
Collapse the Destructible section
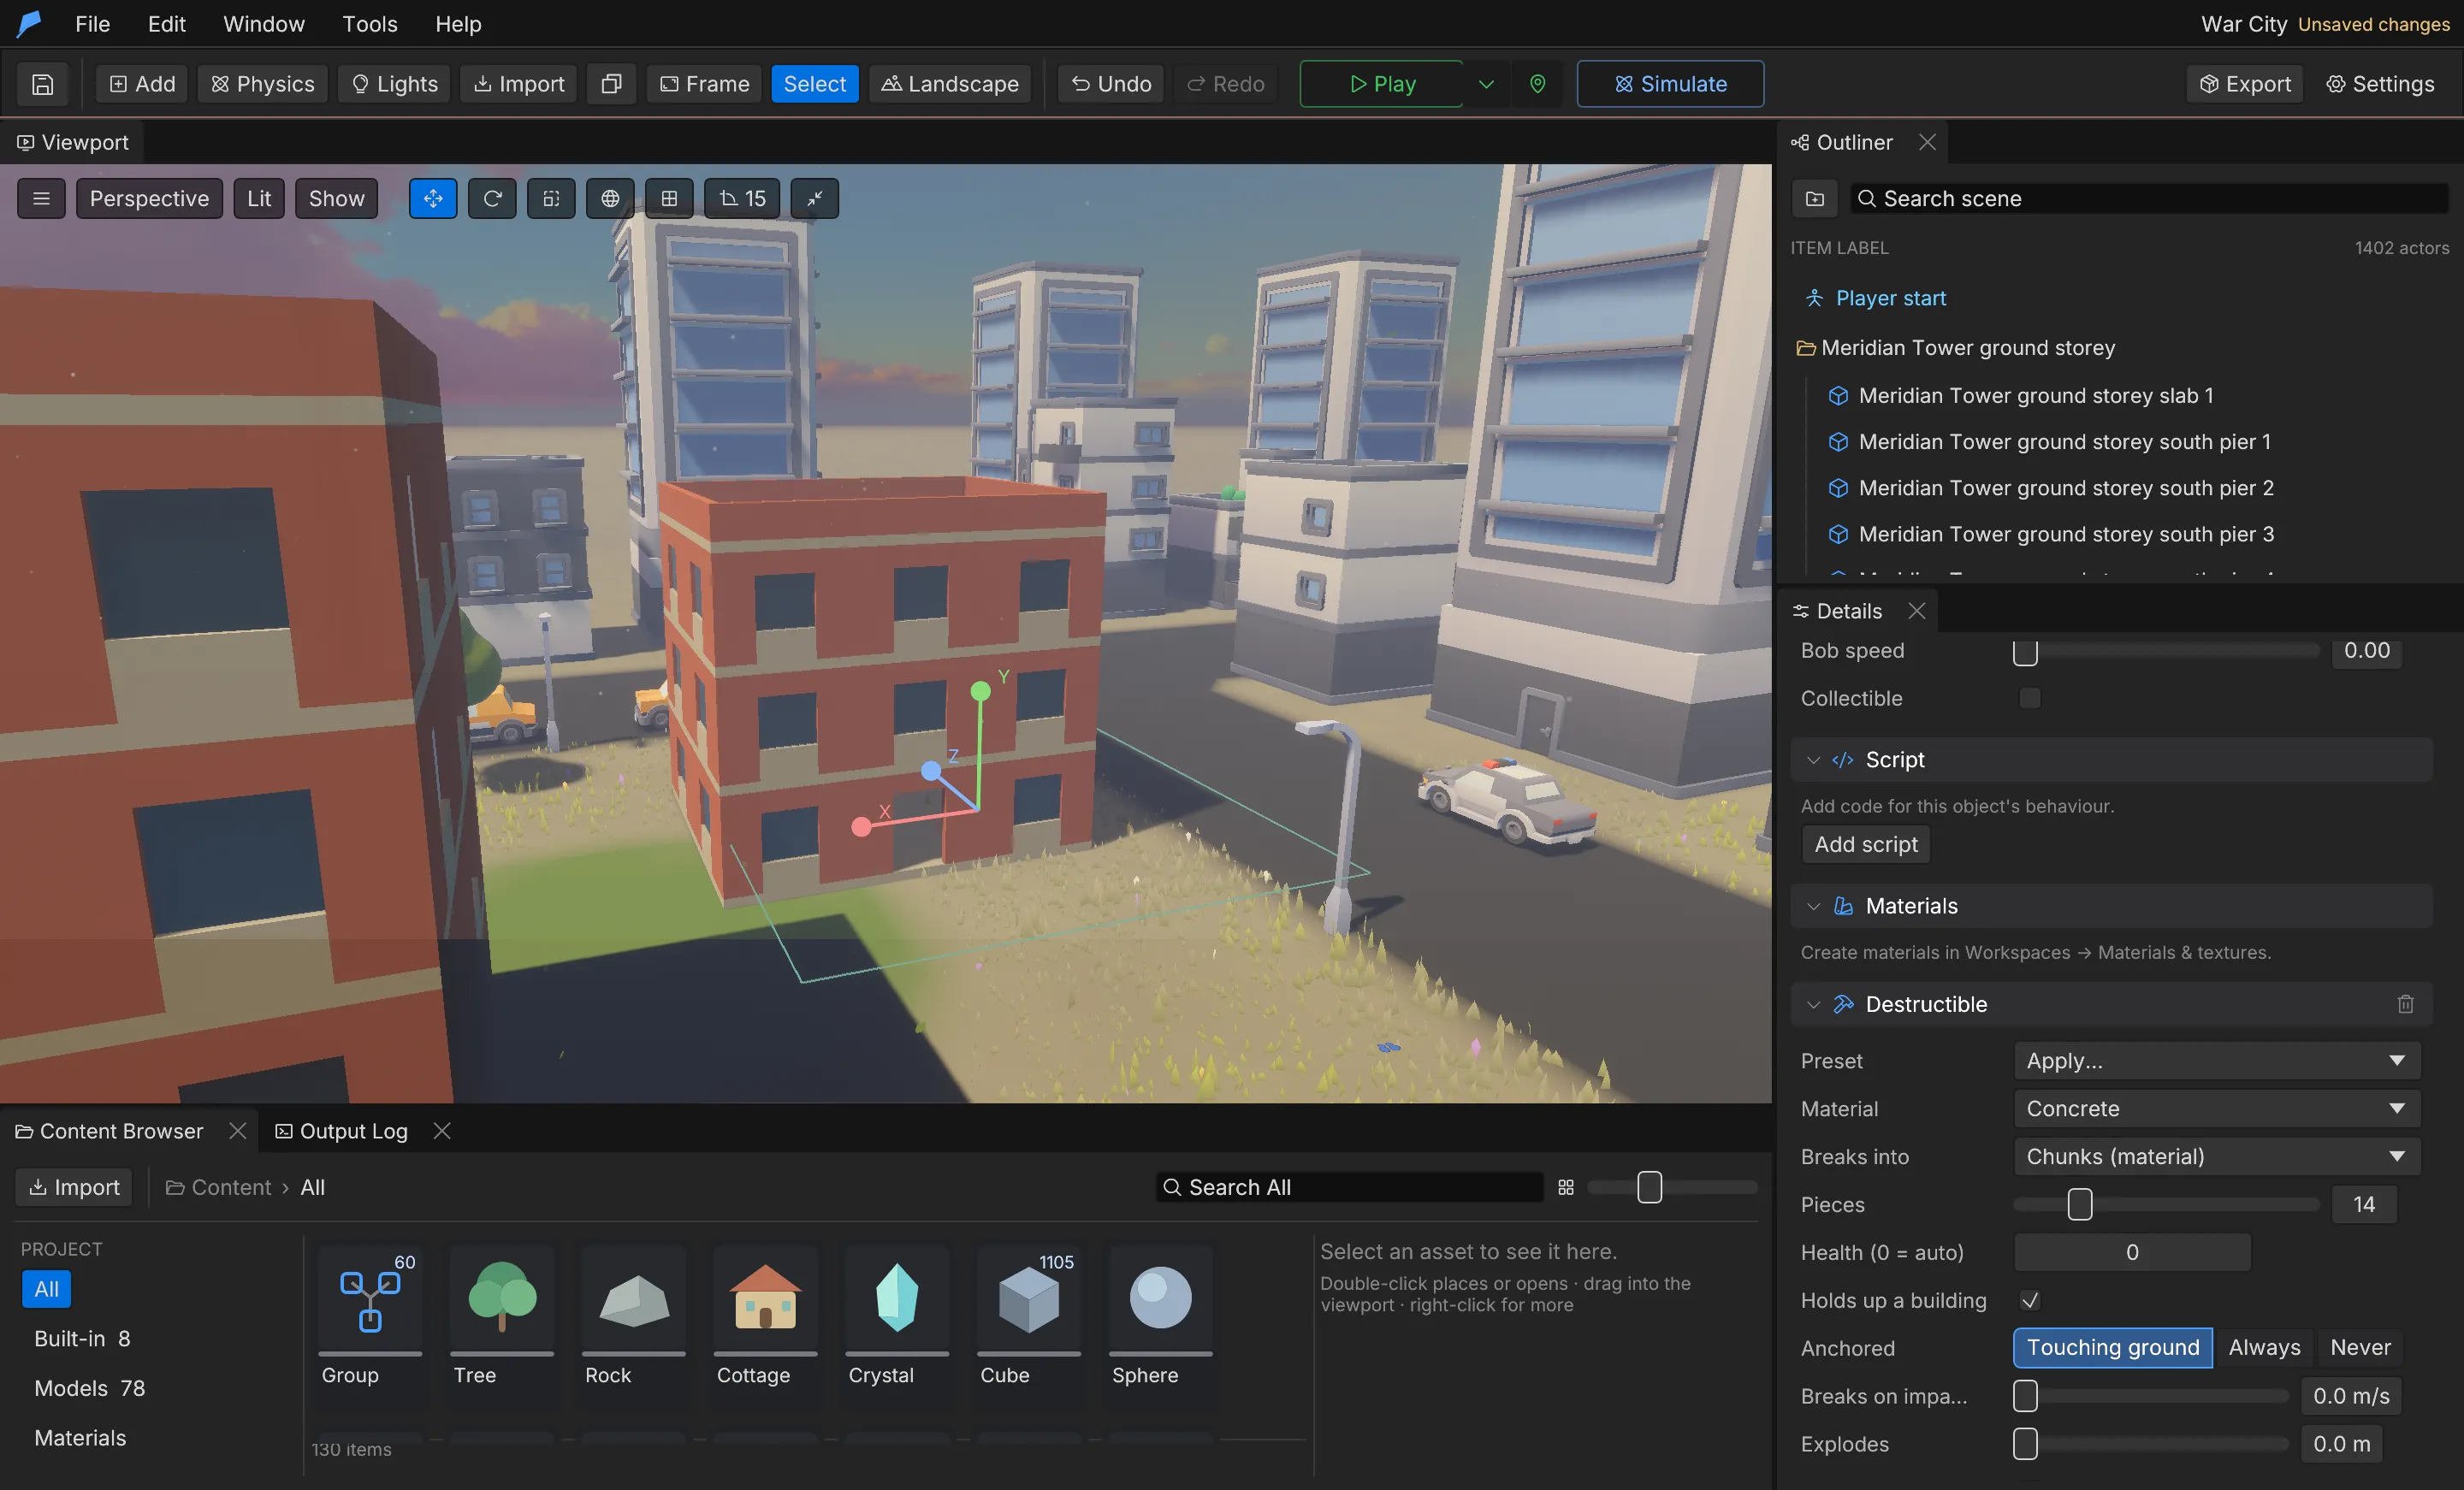click(1813, 1004)
